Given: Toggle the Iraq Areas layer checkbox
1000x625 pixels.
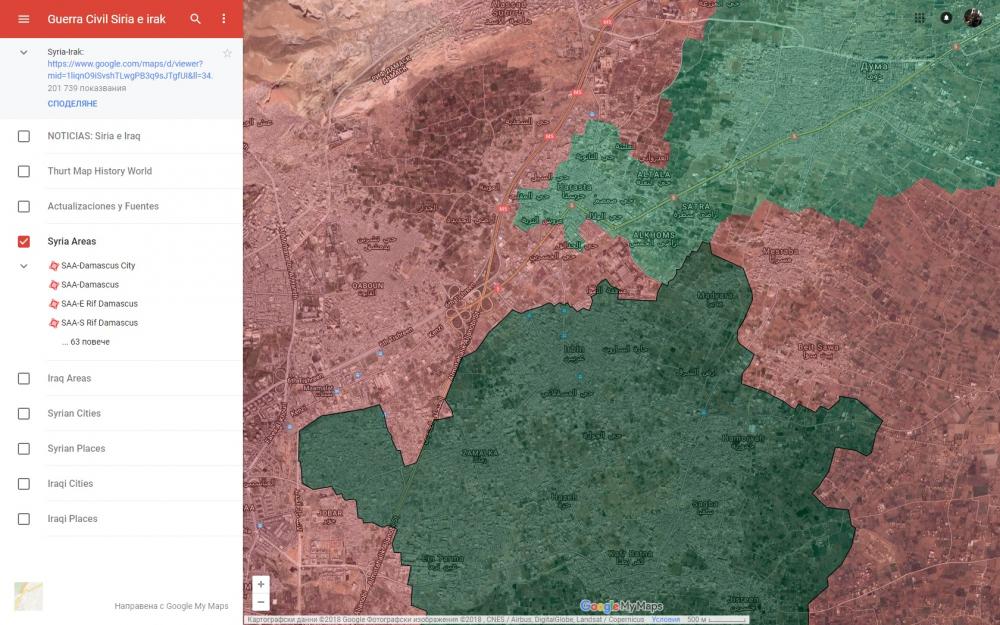Looking at the screenshot, I should 24,378.
